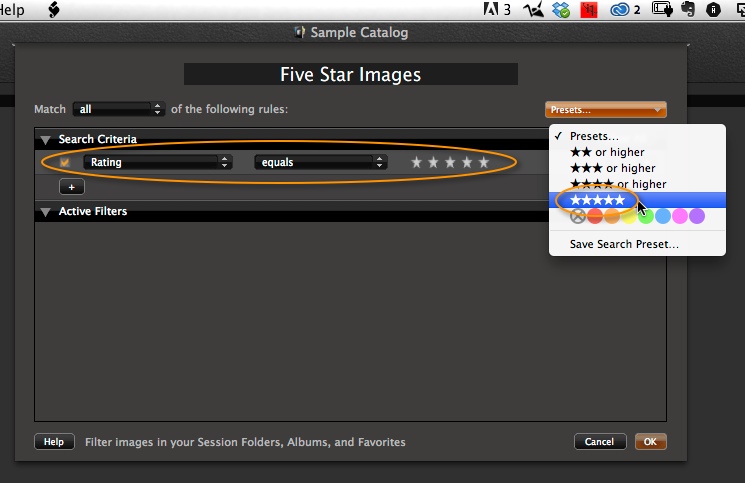The height and width of the screenshot is (483, 745).
Task: Choose Save Search Preset...
Action: 637,244
